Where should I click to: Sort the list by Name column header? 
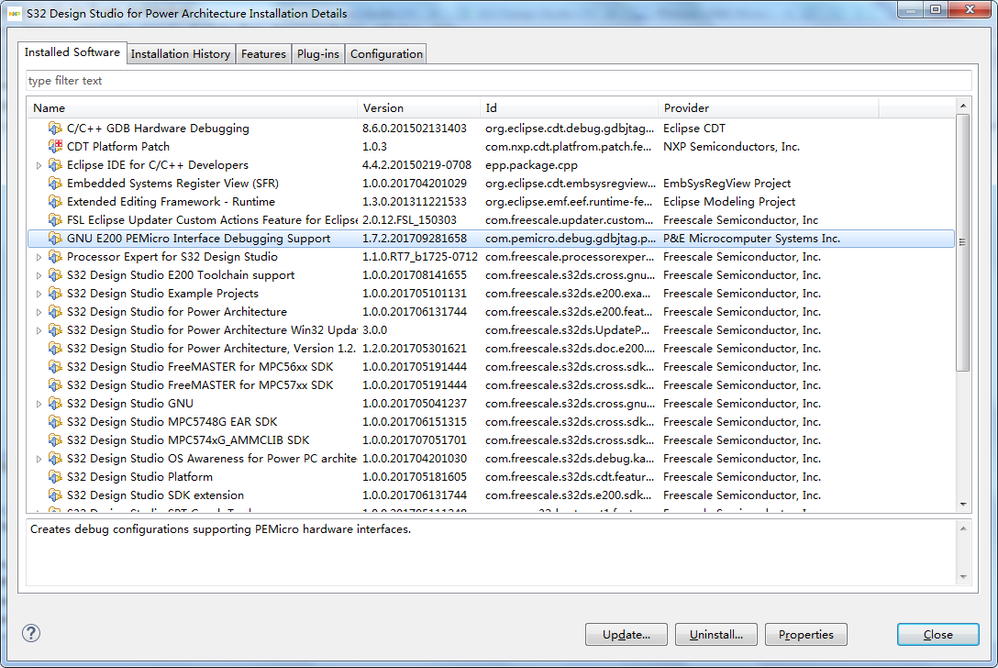coord(192,108)
